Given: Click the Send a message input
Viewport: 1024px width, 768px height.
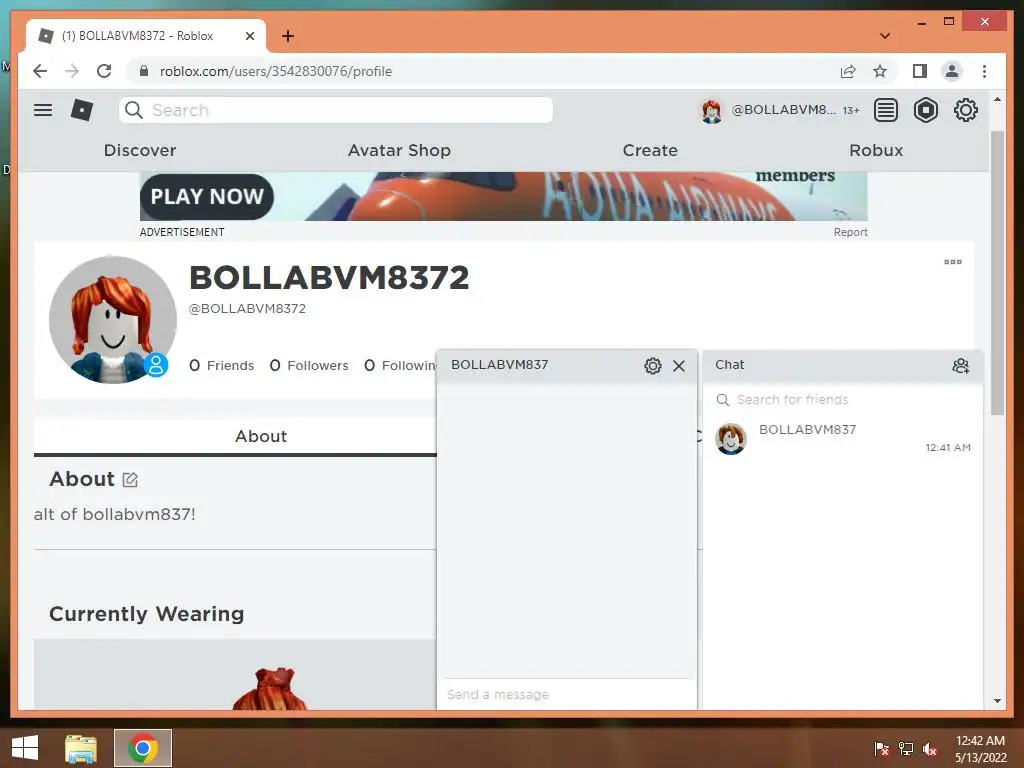Looking at the screenshot, I should coord(567,694).
